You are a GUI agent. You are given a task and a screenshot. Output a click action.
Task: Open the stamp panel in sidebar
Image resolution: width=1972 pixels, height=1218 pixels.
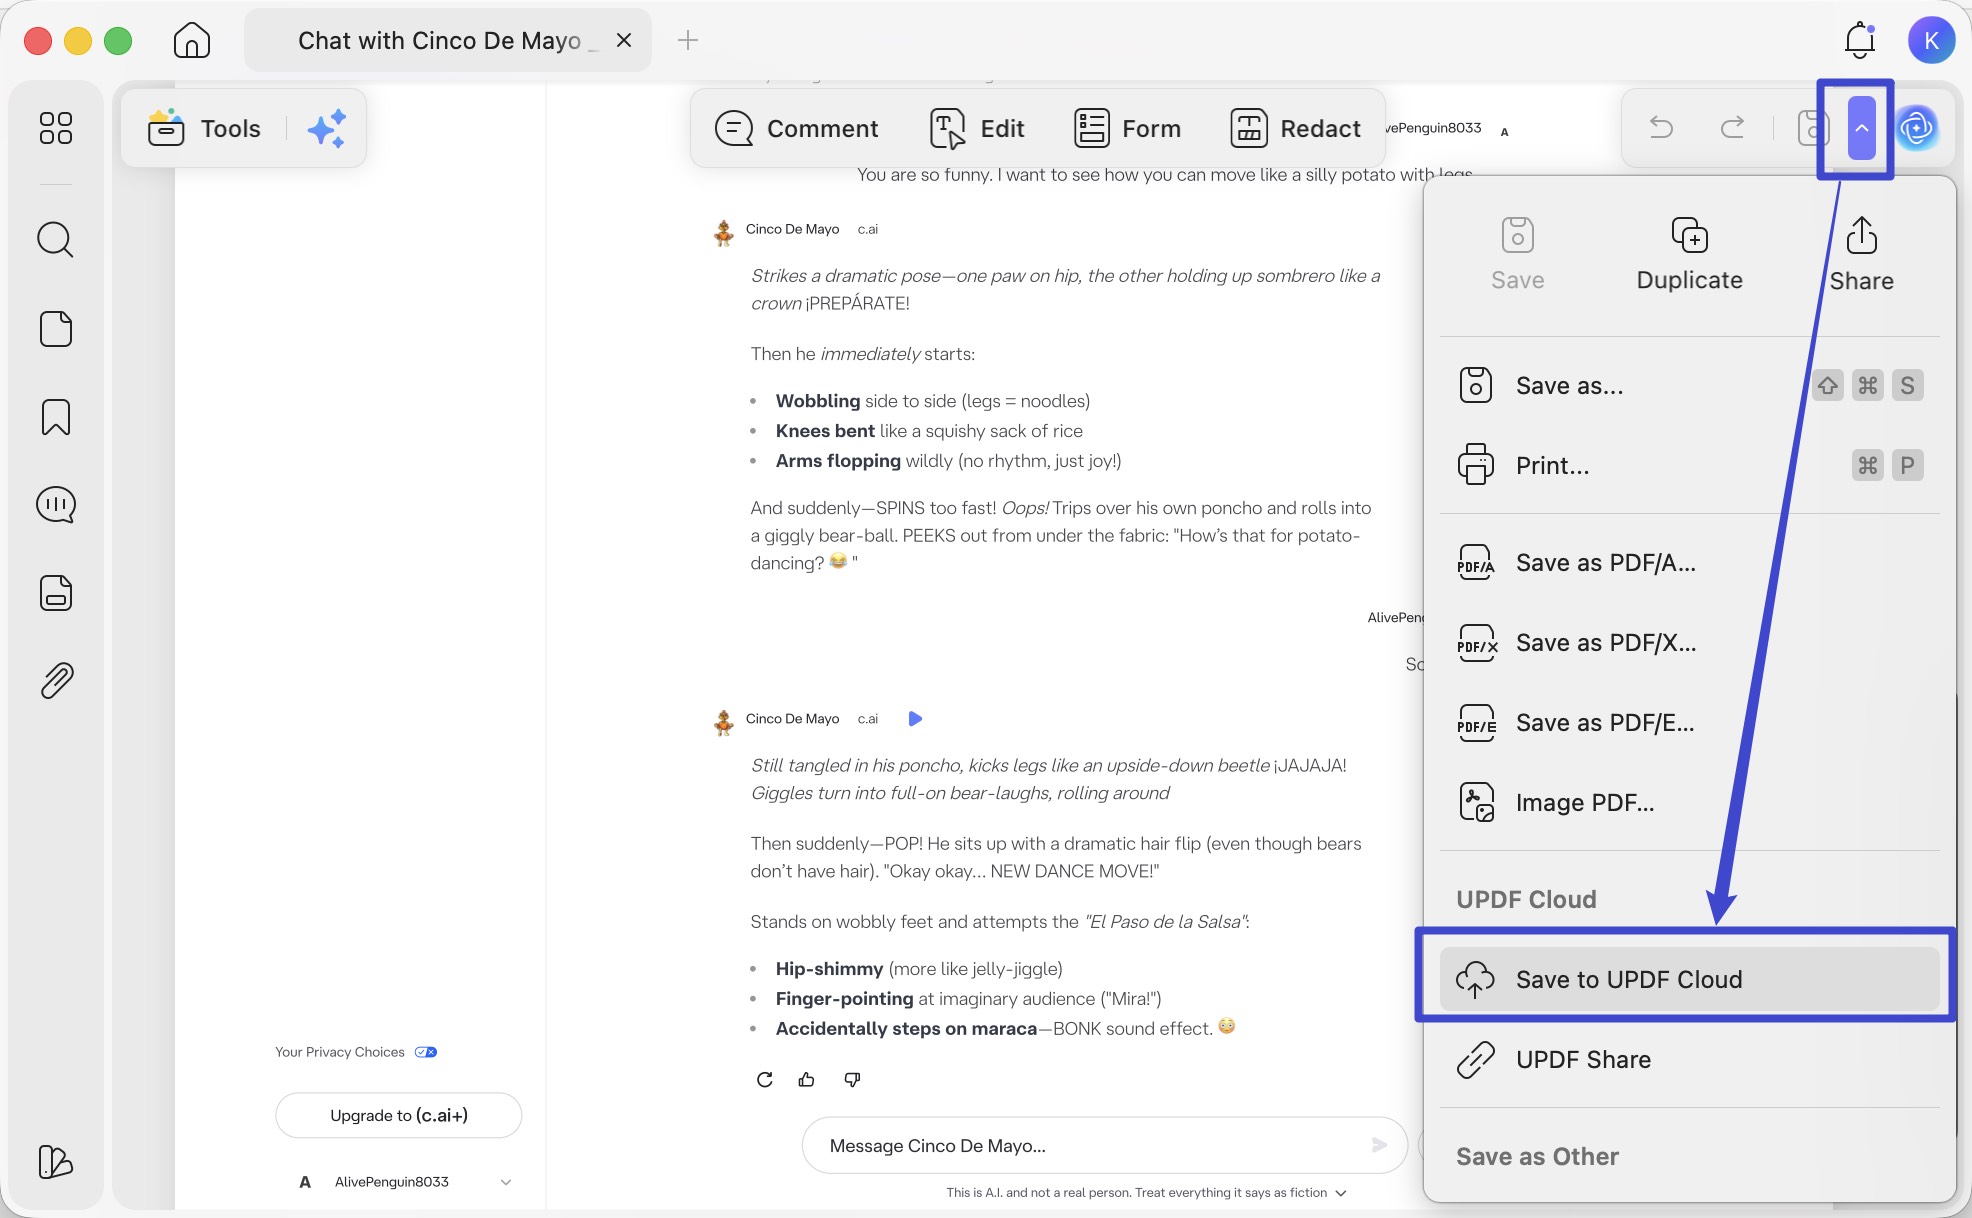click(x=56, y=593)
